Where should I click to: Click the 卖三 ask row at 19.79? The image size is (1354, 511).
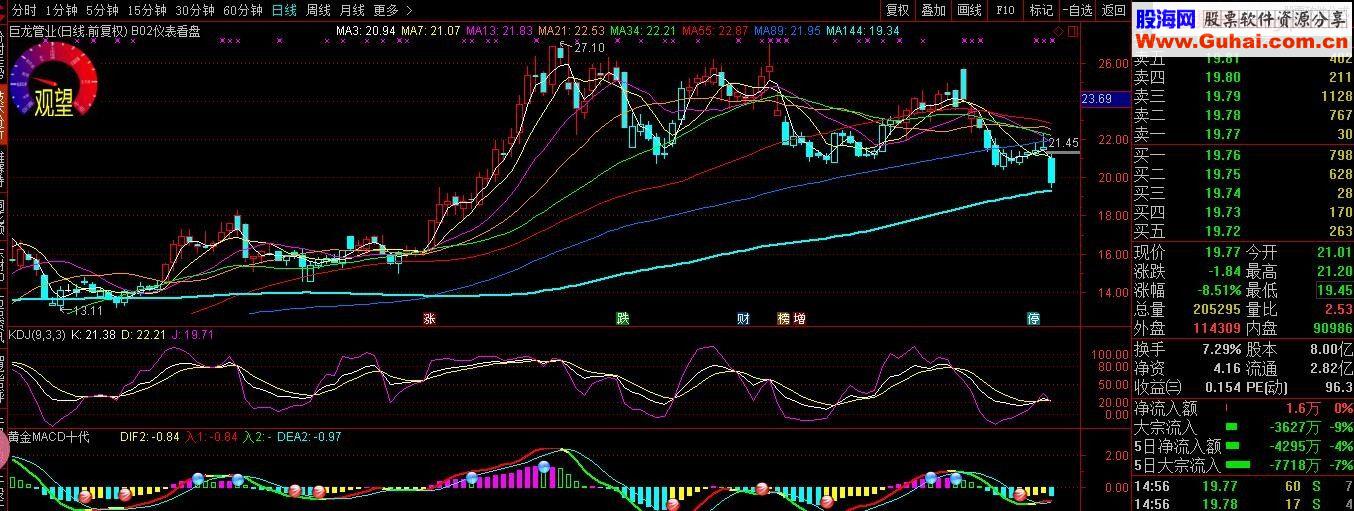pos(1243,96)
